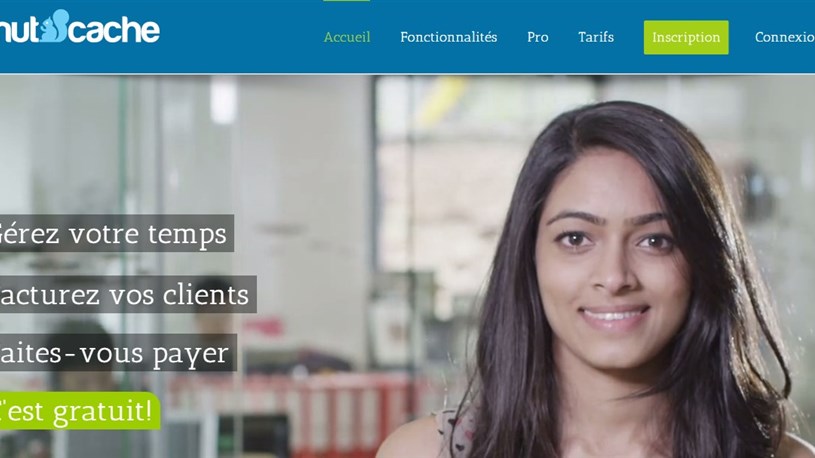This screenshot has height=458, width=815.
Task: Click the word "cache" in the logo
Action: (115, 30)
